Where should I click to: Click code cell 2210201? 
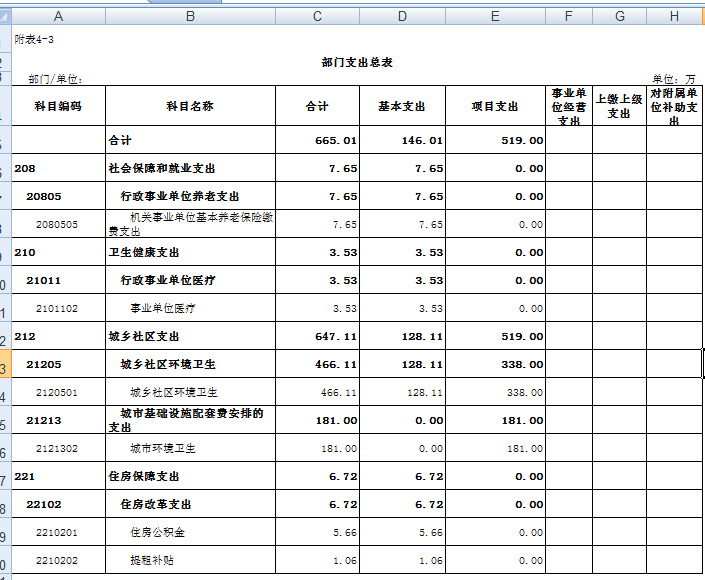(x=58, y=532)
